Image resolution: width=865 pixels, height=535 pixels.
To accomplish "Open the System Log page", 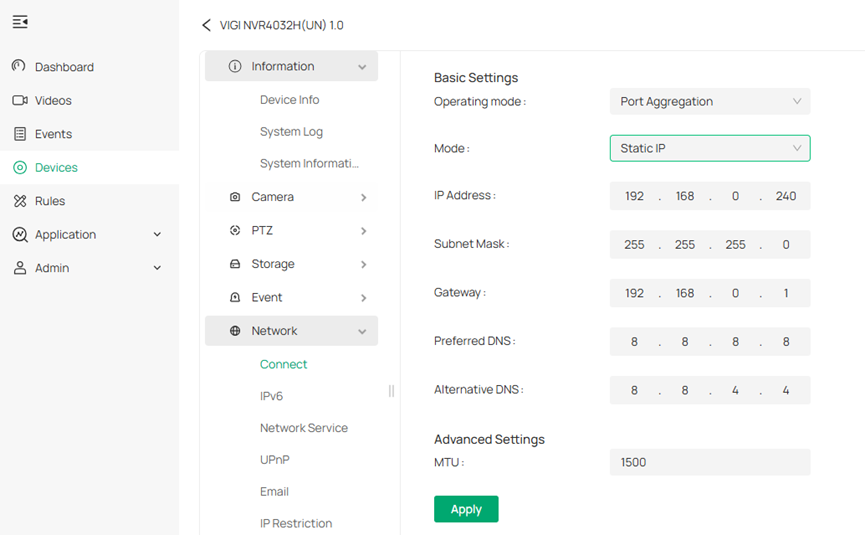I will tap(291, 132).
